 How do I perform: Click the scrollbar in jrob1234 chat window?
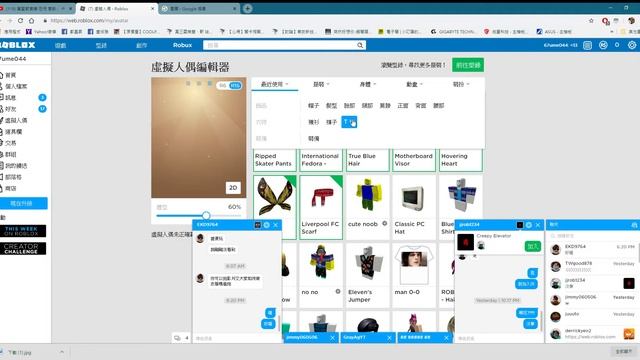click(541, 320)
